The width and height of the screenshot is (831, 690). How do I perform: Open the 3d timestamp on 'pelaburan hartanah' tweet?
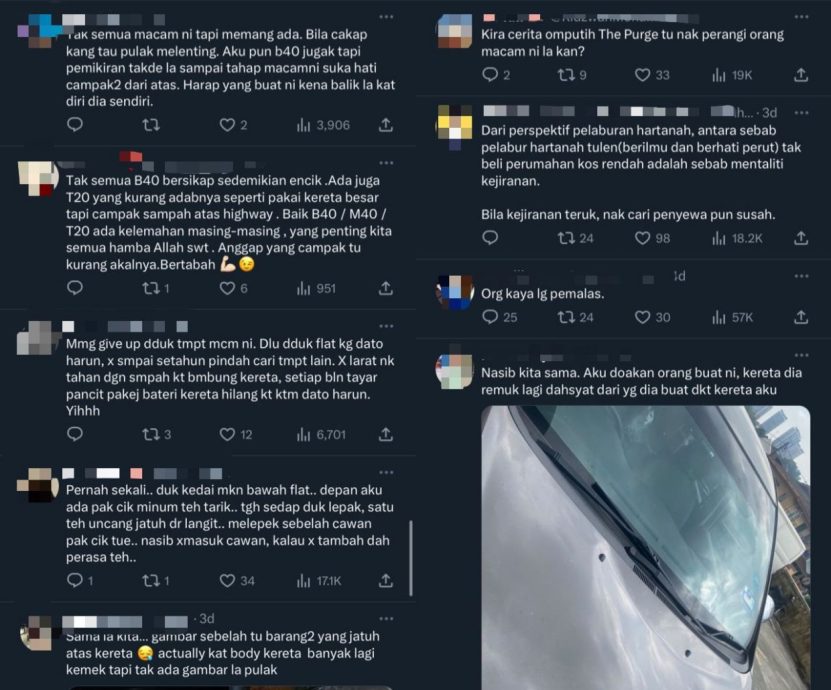pyautogui.click(x=770, y=112)
